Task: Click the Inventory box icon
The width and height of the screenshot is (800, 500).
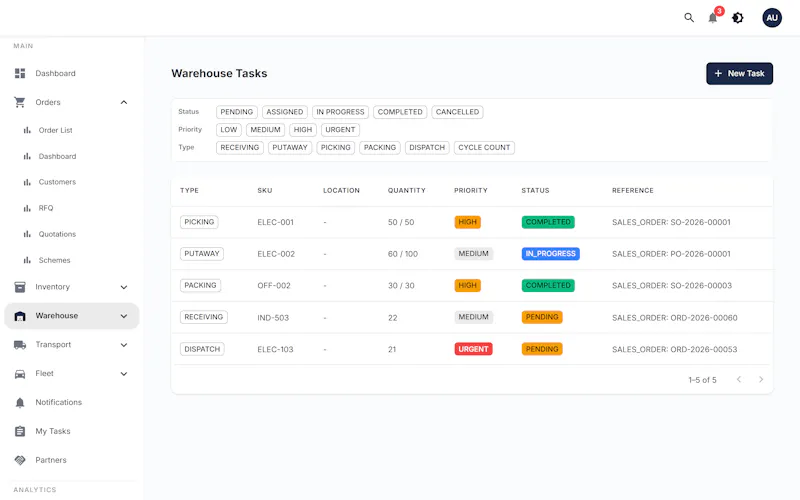Action: [x=20, y=287]
